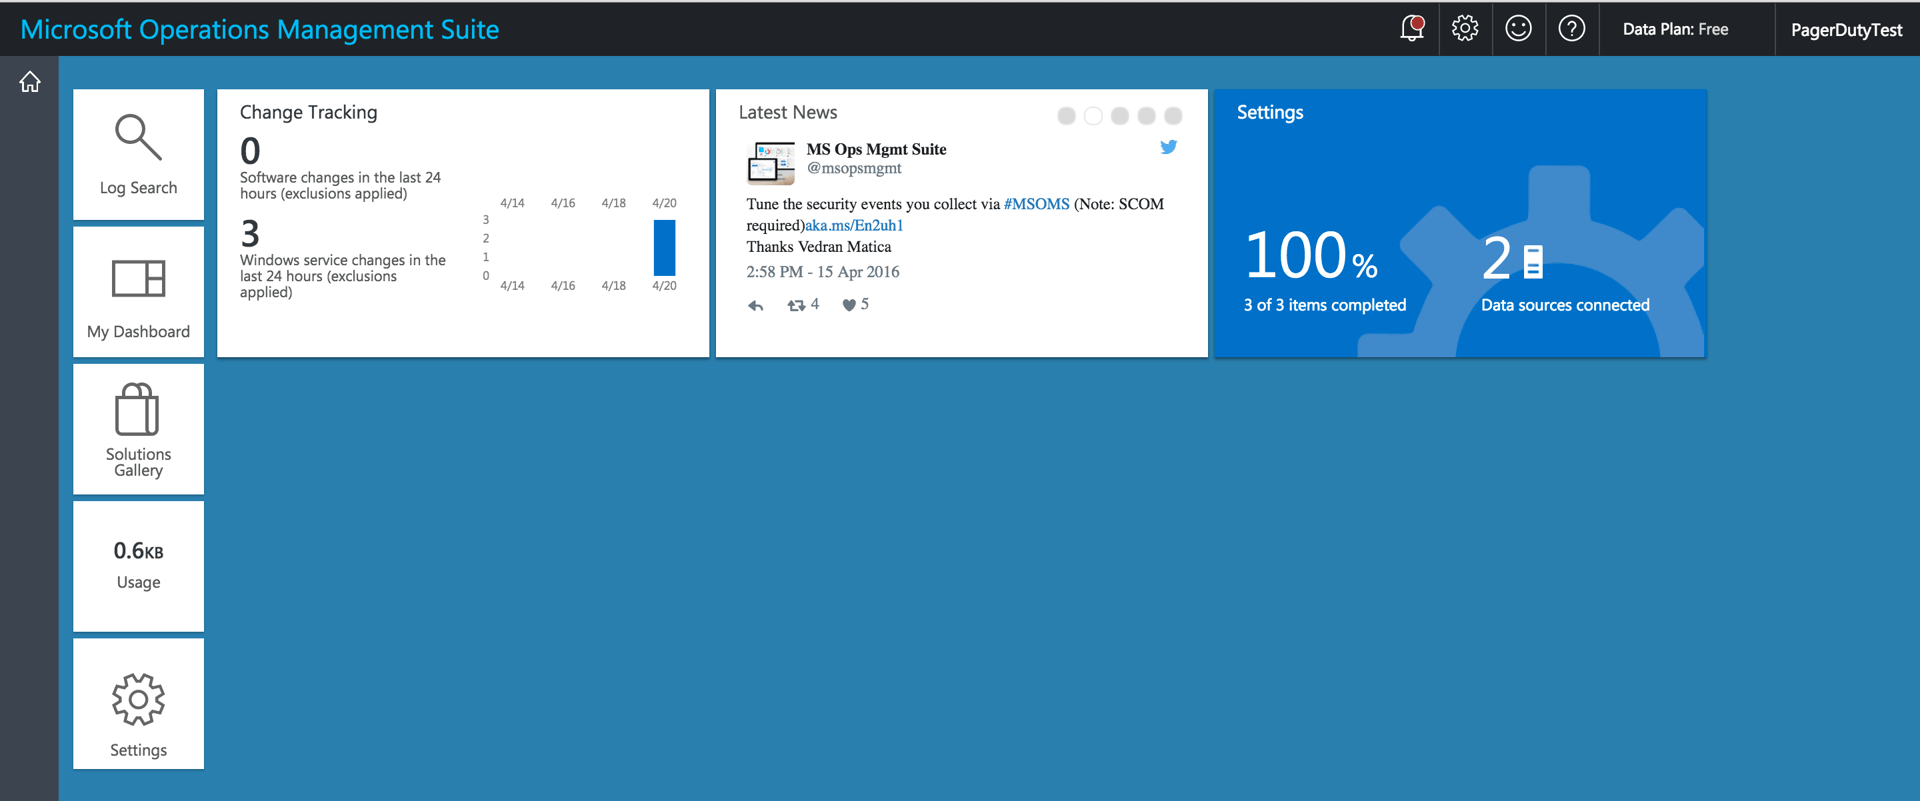The height and width of the screenshot is (801, 1920).
Task: Click the #MSOMS hashtag link
Action: tap(1036, 204)
